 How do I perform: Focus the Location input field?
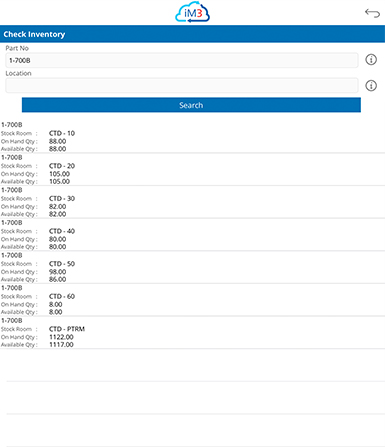[x=182, y=86]
